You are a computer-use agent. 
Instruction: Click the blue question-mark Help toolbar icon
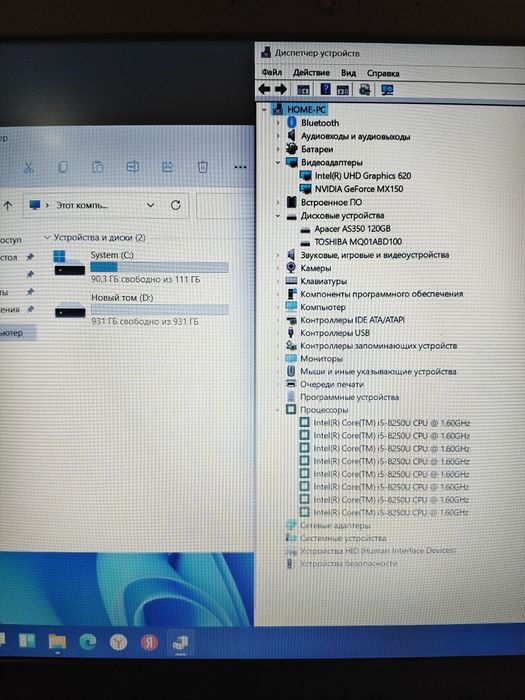[325, 89]
